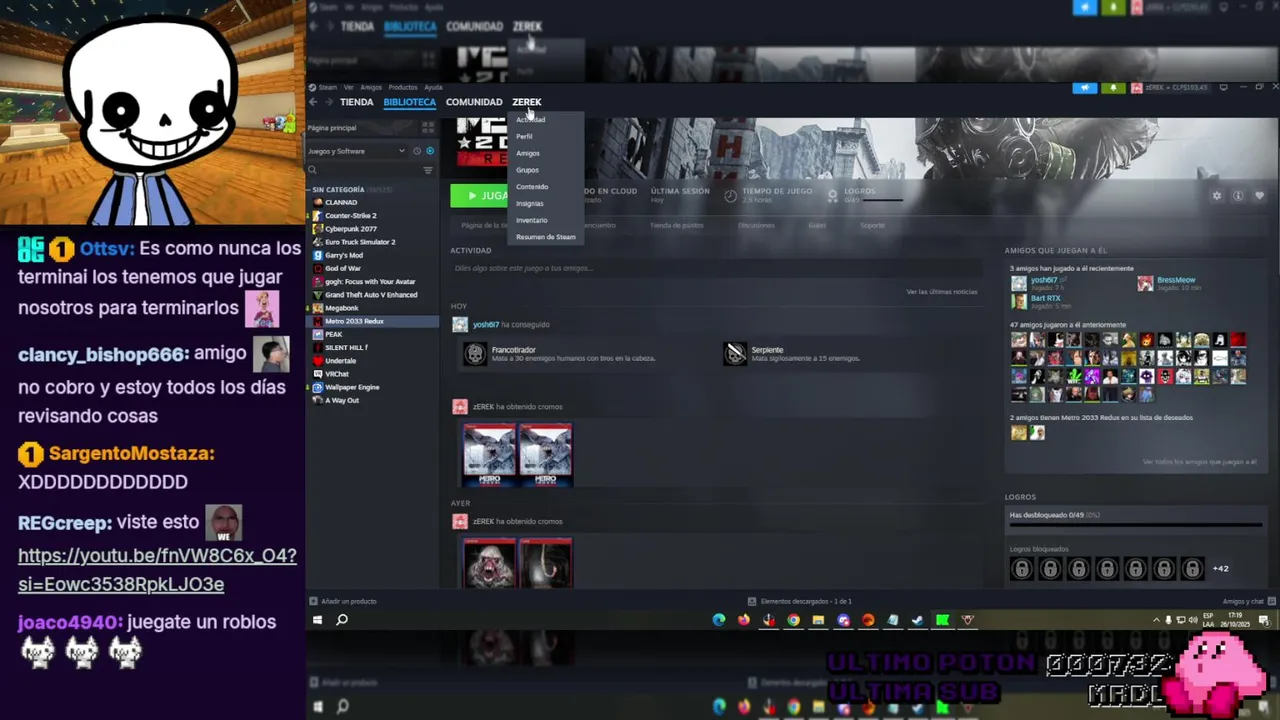Go back with the Steam back arrow
The width and height of the screenshot is (1280, 720).
[313, 102]
